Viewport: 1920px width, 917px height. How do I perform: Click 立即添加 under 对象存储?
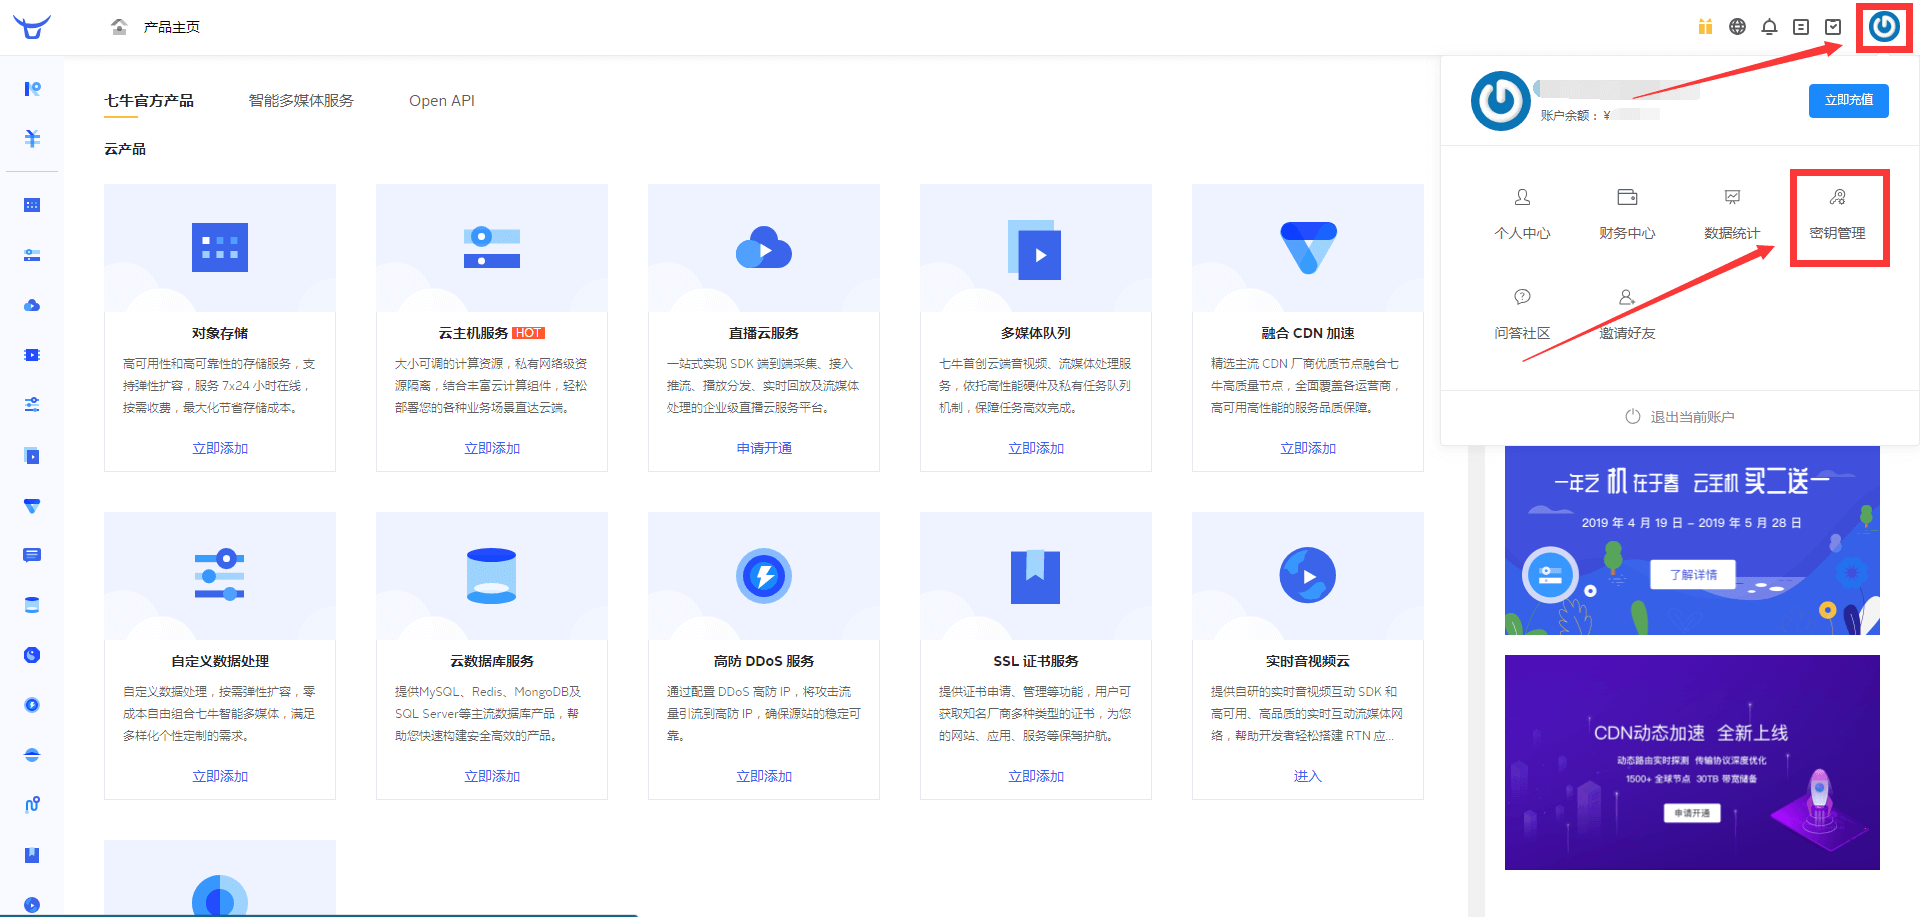(219, 448)
